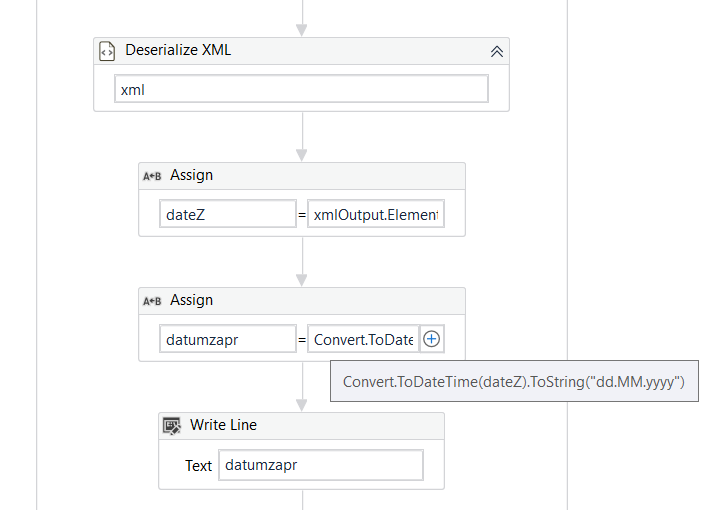Click the Deserialize XML activity icon
Viewport: 725px width, 510px height.
(x=108, y=50)
